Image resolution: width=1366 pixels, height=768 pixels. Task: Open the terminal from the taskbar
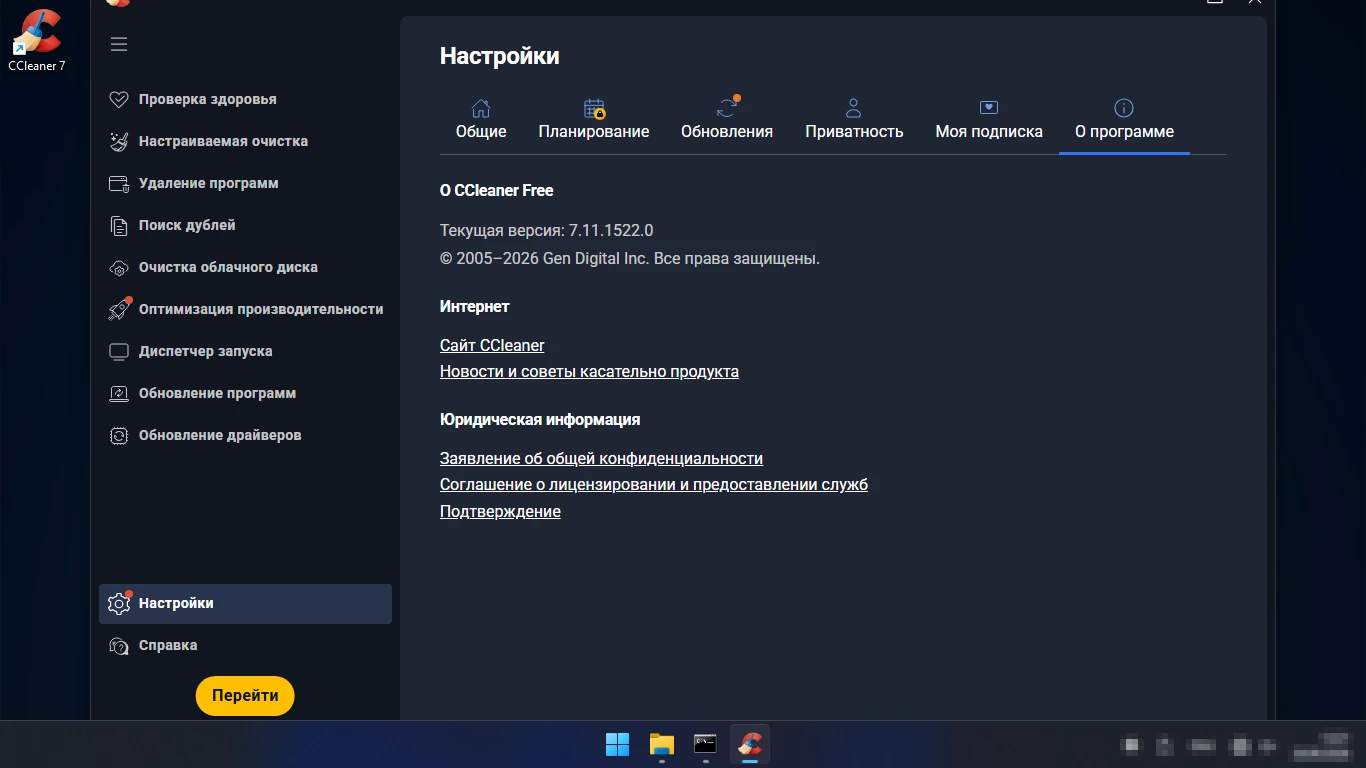tap(706, 744)
